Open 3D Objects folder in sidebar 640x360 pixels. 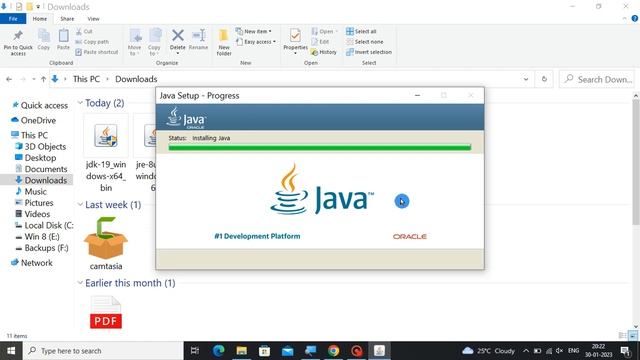pyautogui.click(x=40, y=147)
